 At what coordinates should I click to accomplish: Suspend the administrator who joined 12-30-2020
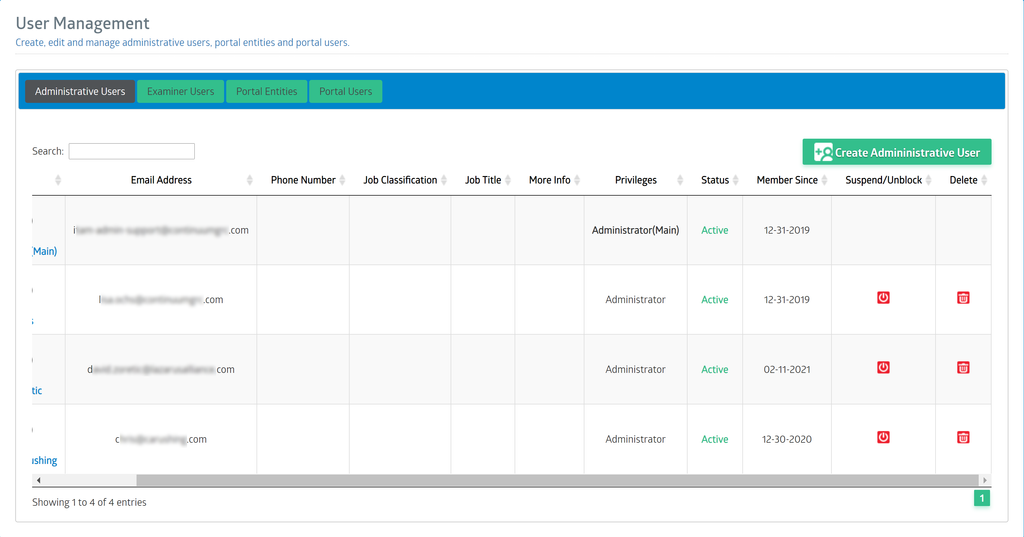coord(883,438)
